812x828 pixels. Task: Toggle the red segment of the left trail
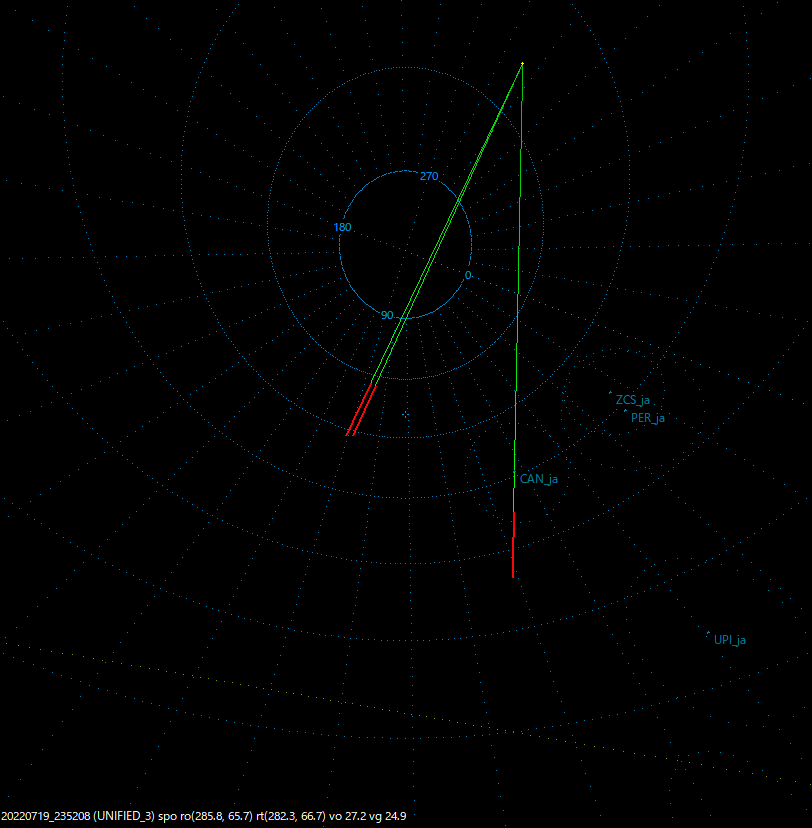362,410
